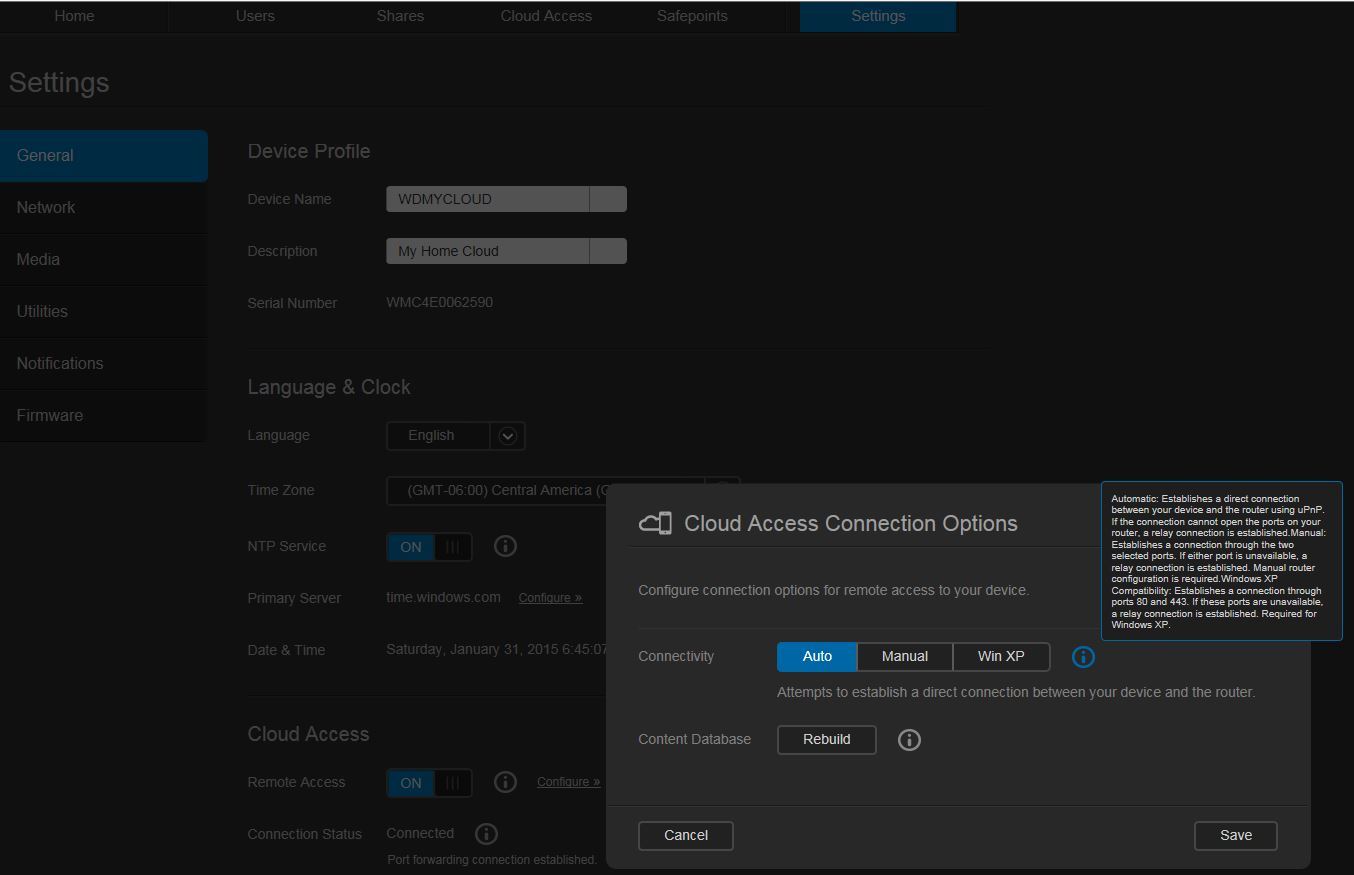The width and height of the screenshot is (1354, 875).
Task: Click the Description input field
Action: click(x=507, y=251)
